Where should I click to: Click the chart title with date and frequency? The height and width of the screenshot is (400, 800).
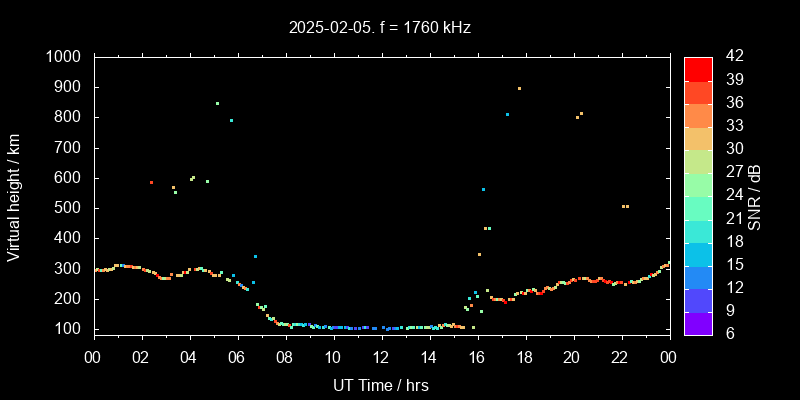point(378,28)
